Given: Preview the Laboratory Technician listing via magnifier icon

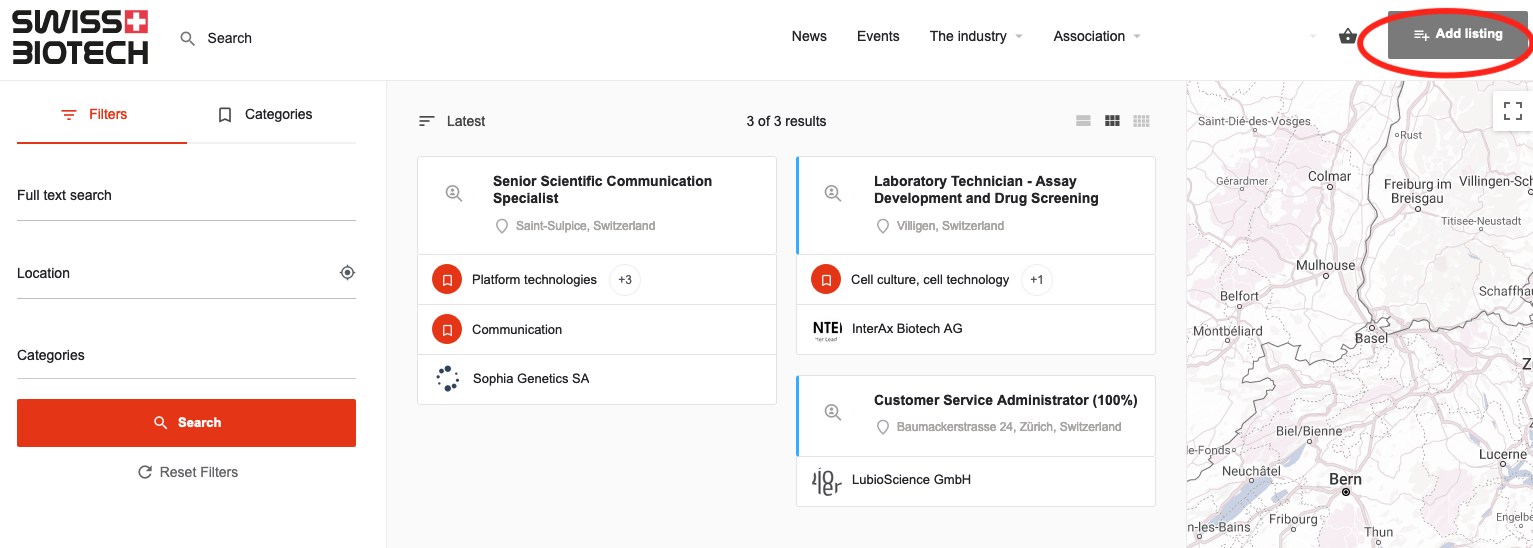Looking at the screenshot, I should pos(832,193).
